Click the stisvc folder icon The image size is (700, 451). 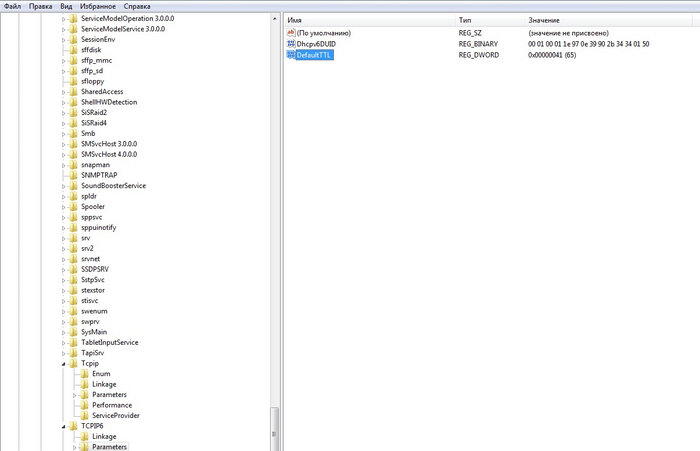[74, 301]
